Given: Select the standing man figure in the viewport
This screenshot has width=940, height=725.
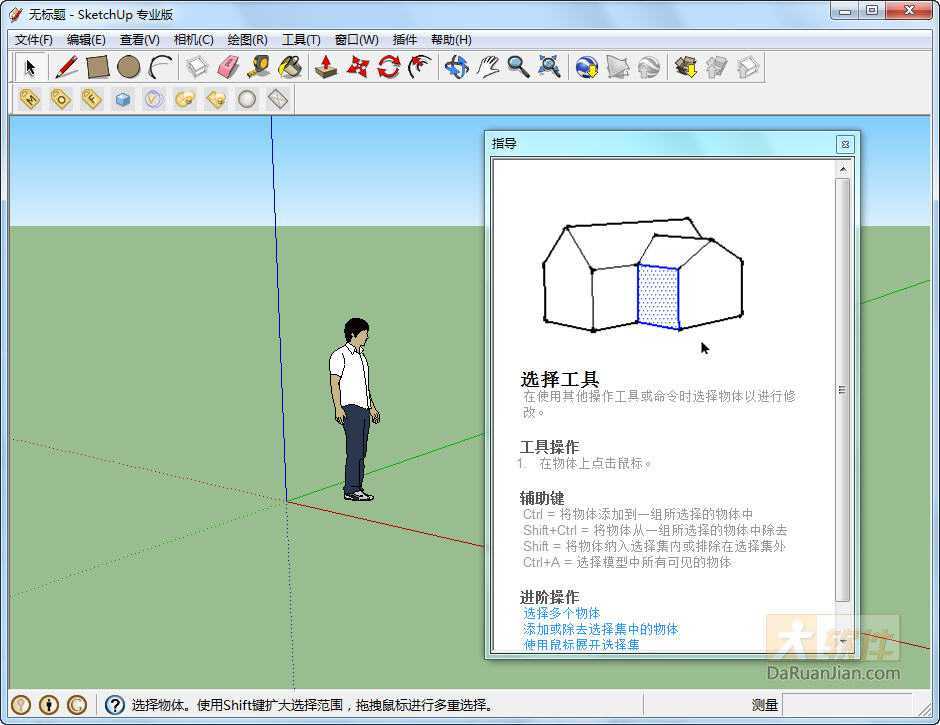Looking at the screenshot, I should (x=354, y=409).
